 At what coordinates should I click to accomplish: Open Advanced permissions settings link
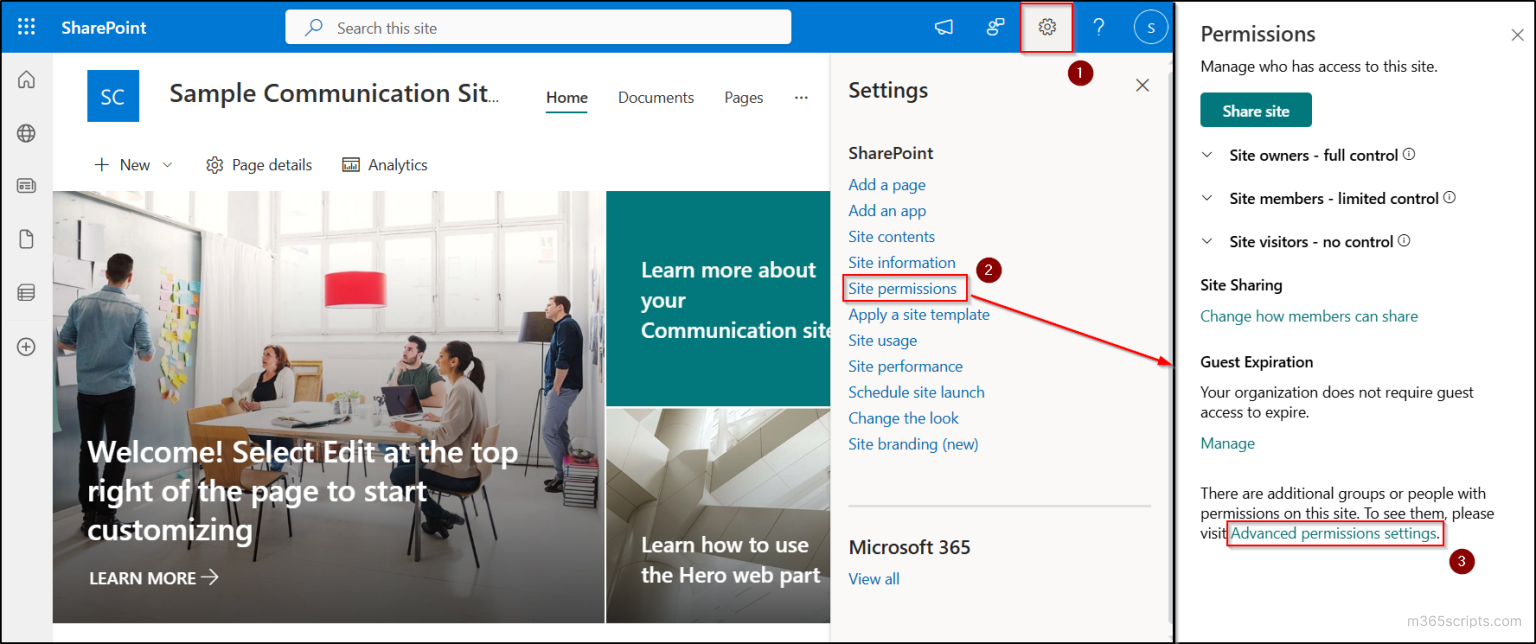1334,533
